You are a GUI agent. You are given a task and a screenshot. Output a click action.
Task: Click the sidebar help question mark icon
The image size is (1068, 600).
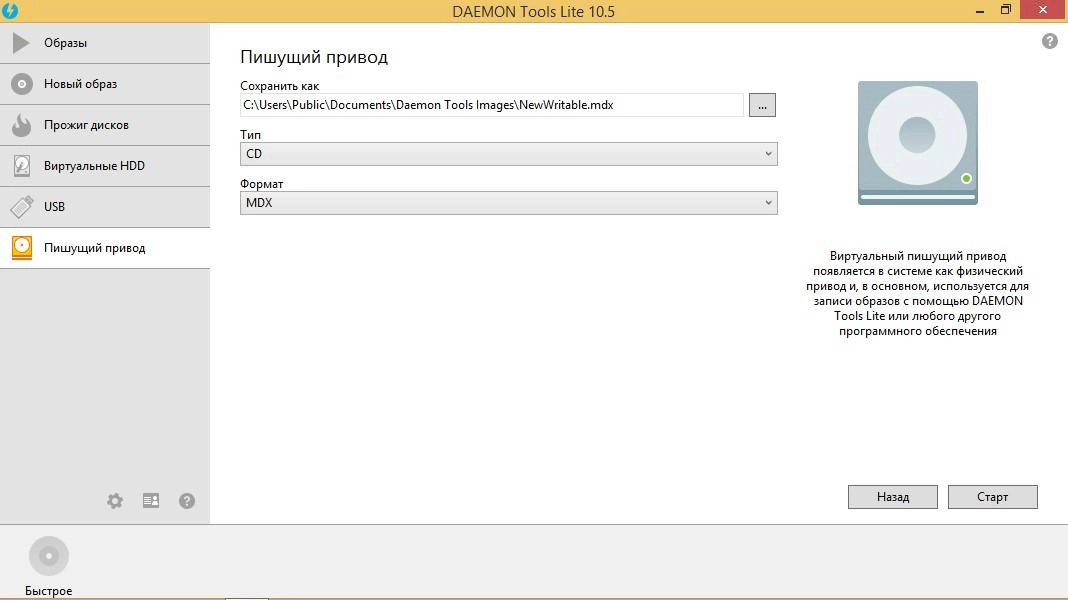187,501
